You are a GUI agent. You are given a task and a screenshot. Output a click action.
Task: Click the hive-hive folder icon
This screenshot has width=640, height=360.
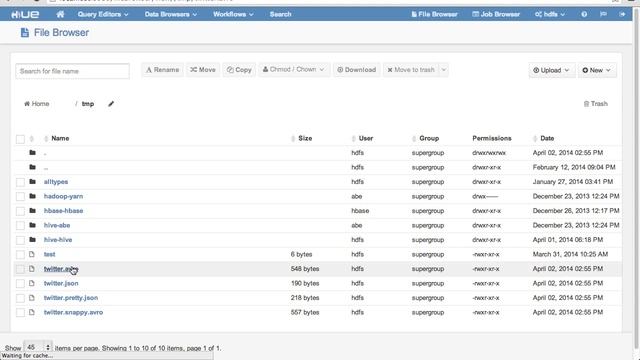(32, 240)
